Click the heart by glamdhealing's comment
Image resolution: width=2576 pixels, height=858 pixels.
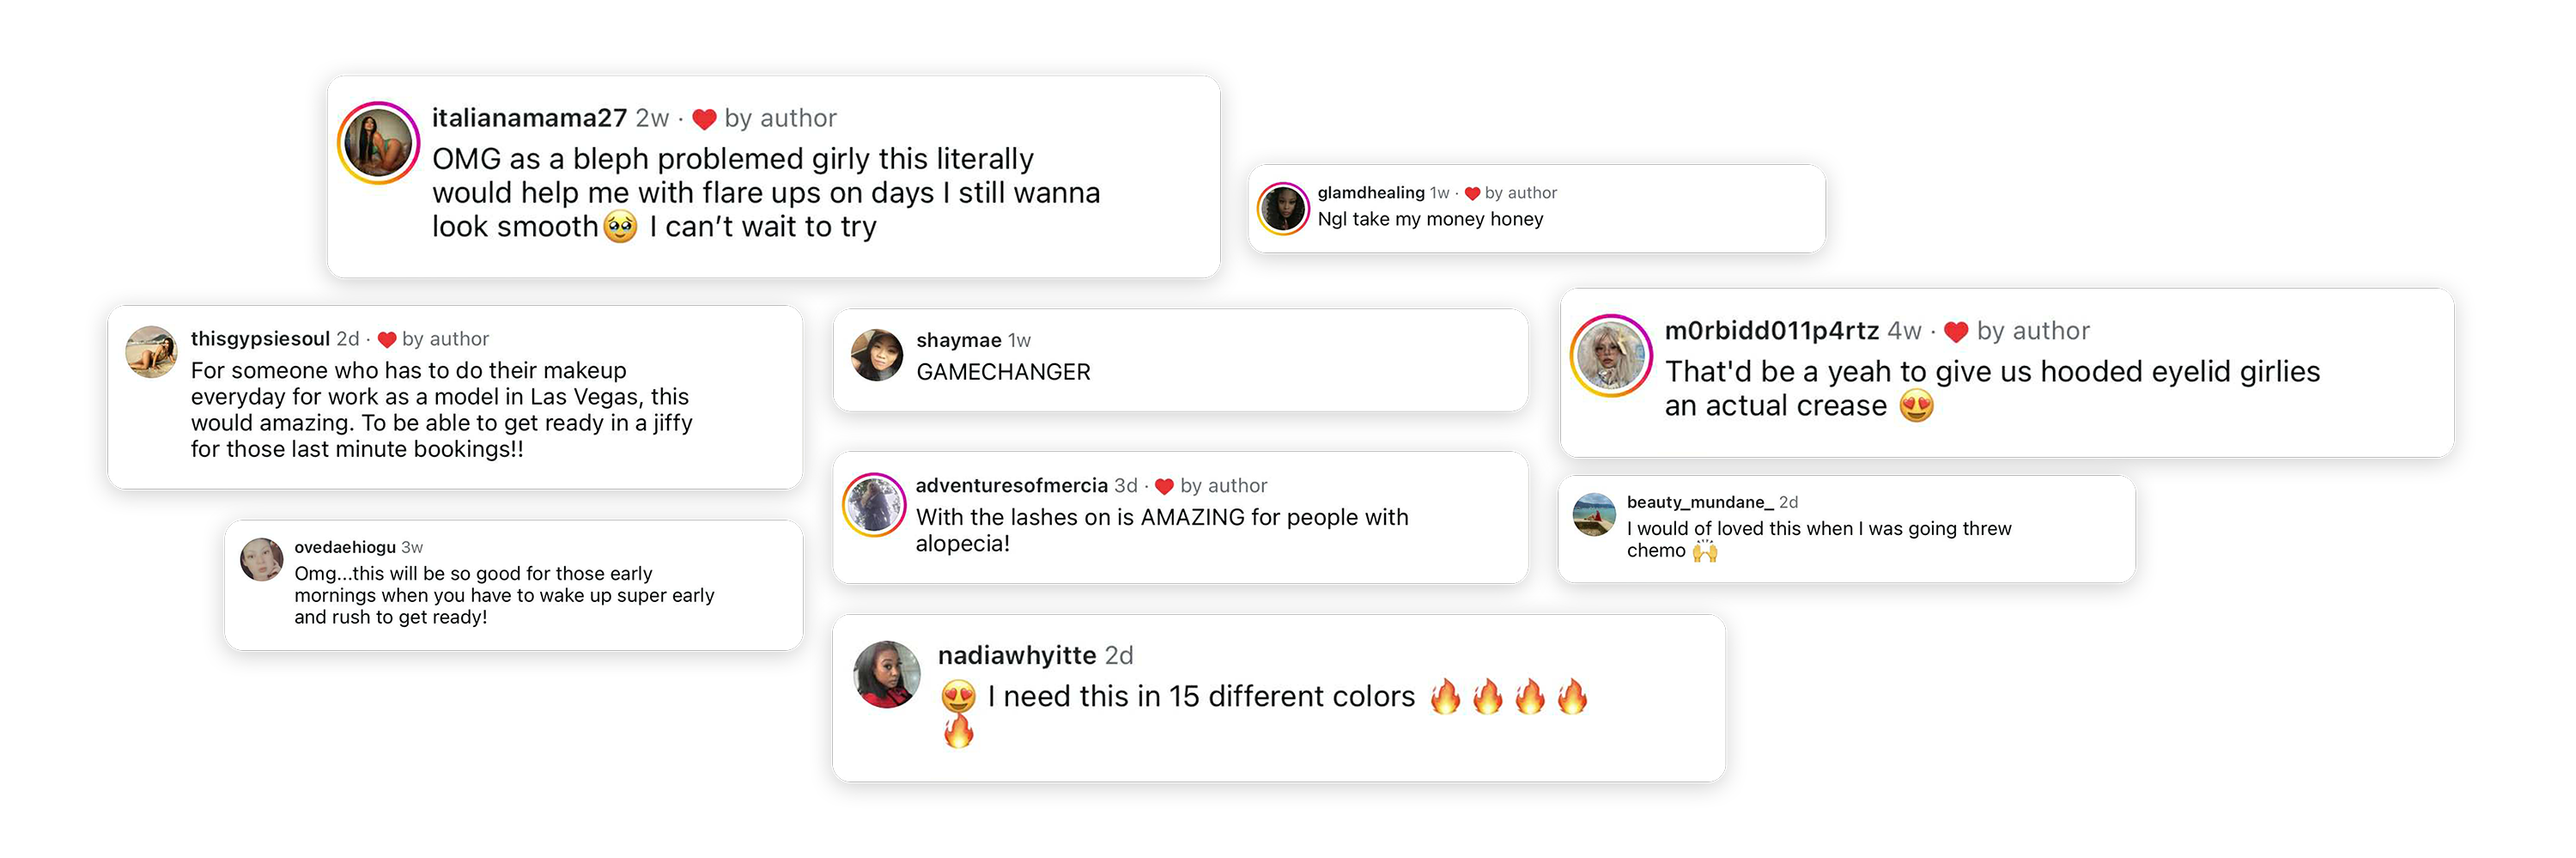tap(1472, 193)
